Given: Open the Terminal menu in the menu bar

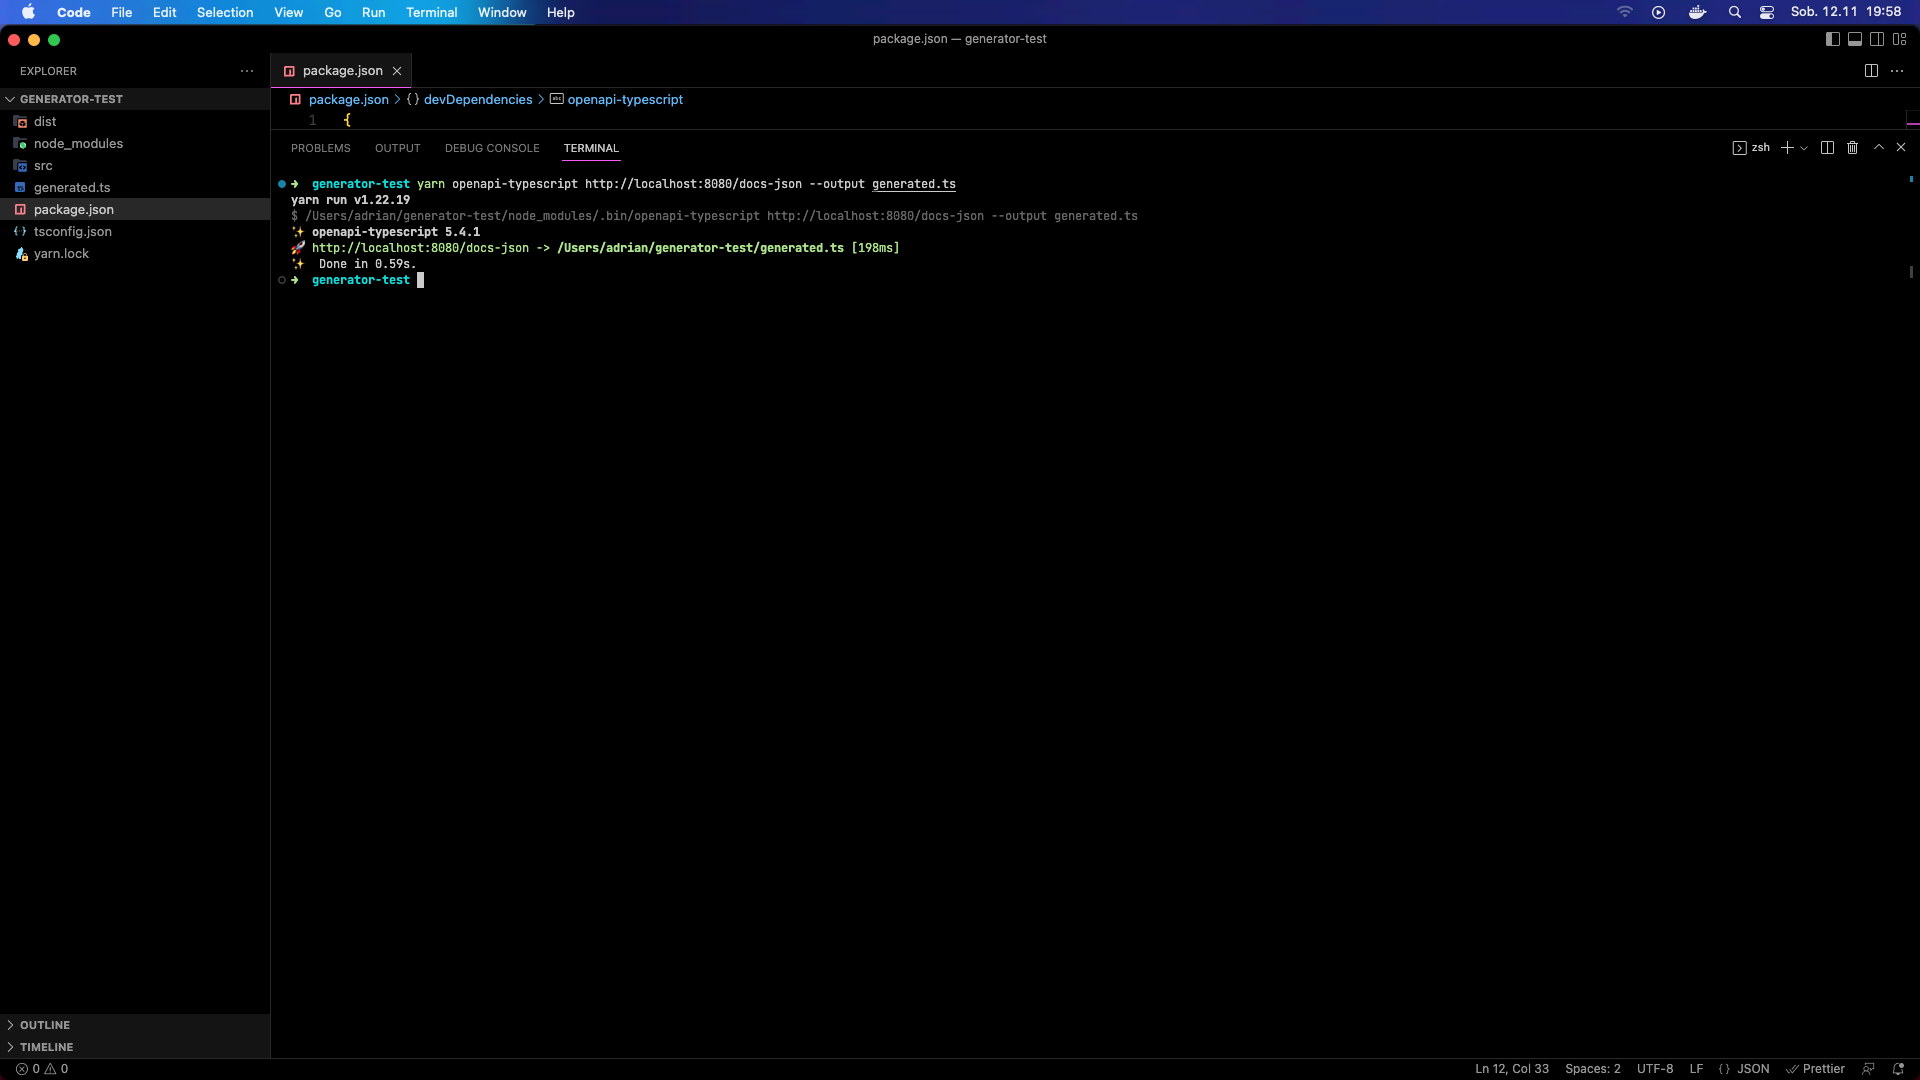Looking at the screenshot, I should [x=431, y=12].
